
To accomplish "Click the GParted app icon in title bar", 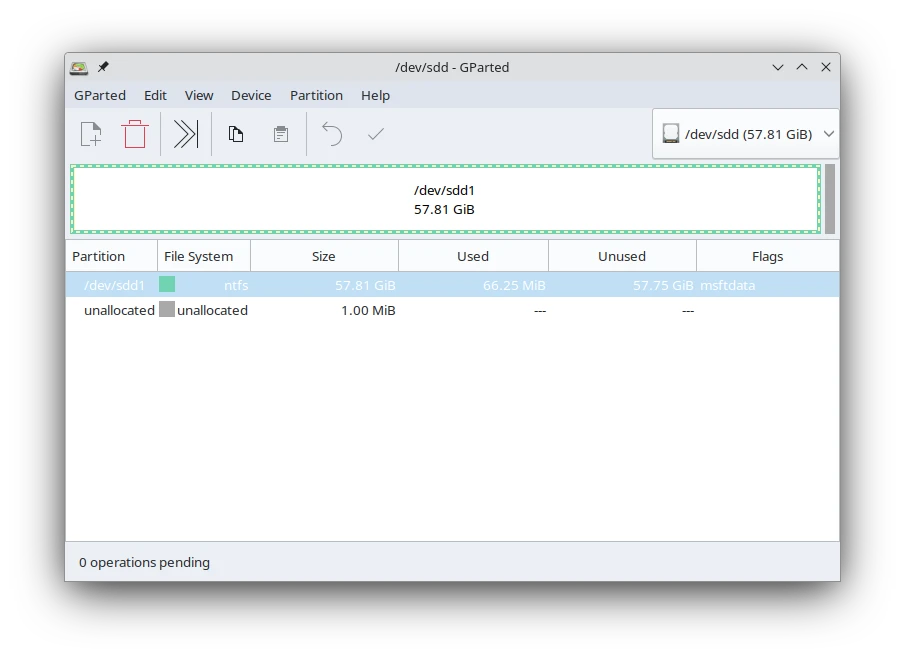I will (79, 67).
